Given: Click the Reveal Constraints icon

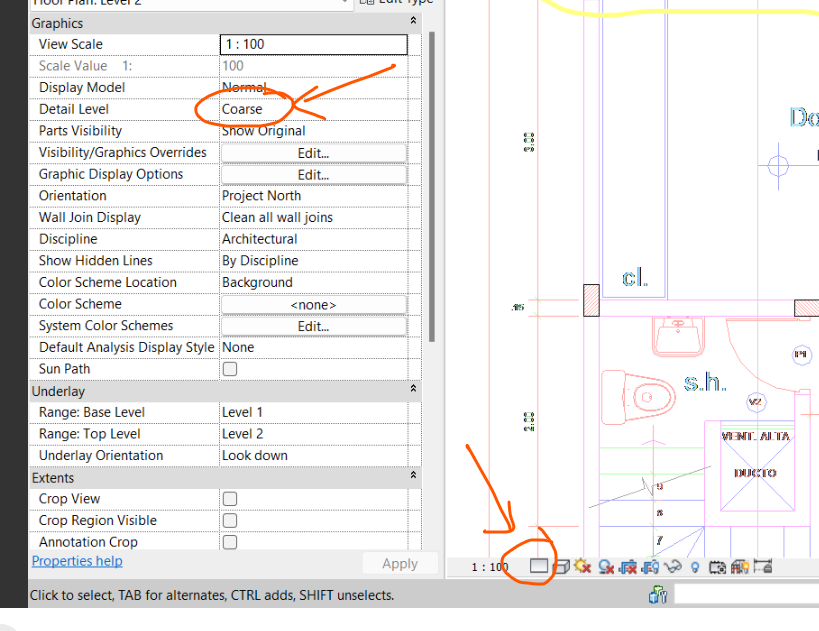Looking at the screenshot, I should tap(762, 566).
